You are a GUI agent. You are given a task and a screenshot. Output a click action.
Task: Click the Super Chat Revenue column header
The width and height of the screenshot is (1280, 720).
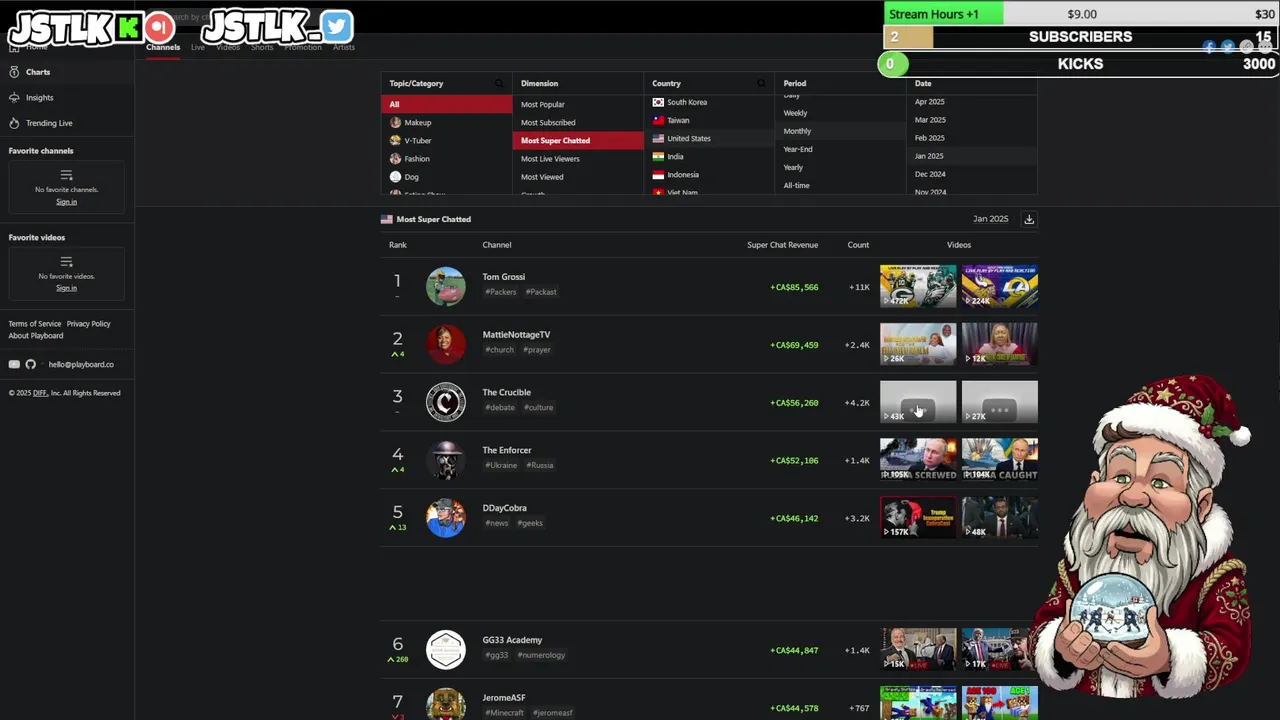point(782,245)
